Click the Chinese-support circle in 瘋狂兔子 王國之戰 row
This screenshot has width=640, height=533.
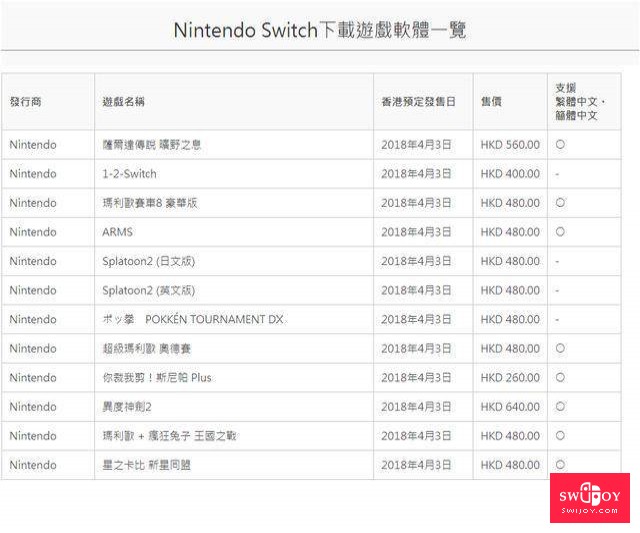click(560, 435)
